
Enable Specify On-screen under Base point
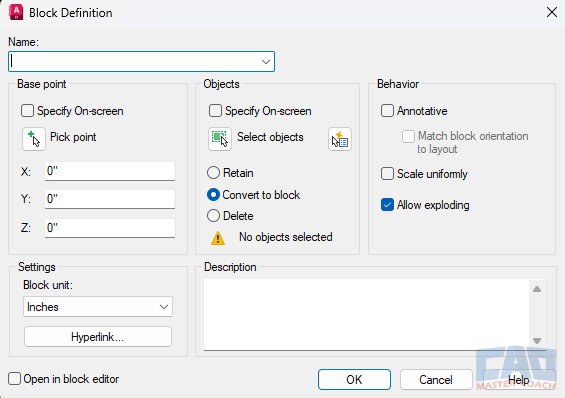[x=27, y=111]
